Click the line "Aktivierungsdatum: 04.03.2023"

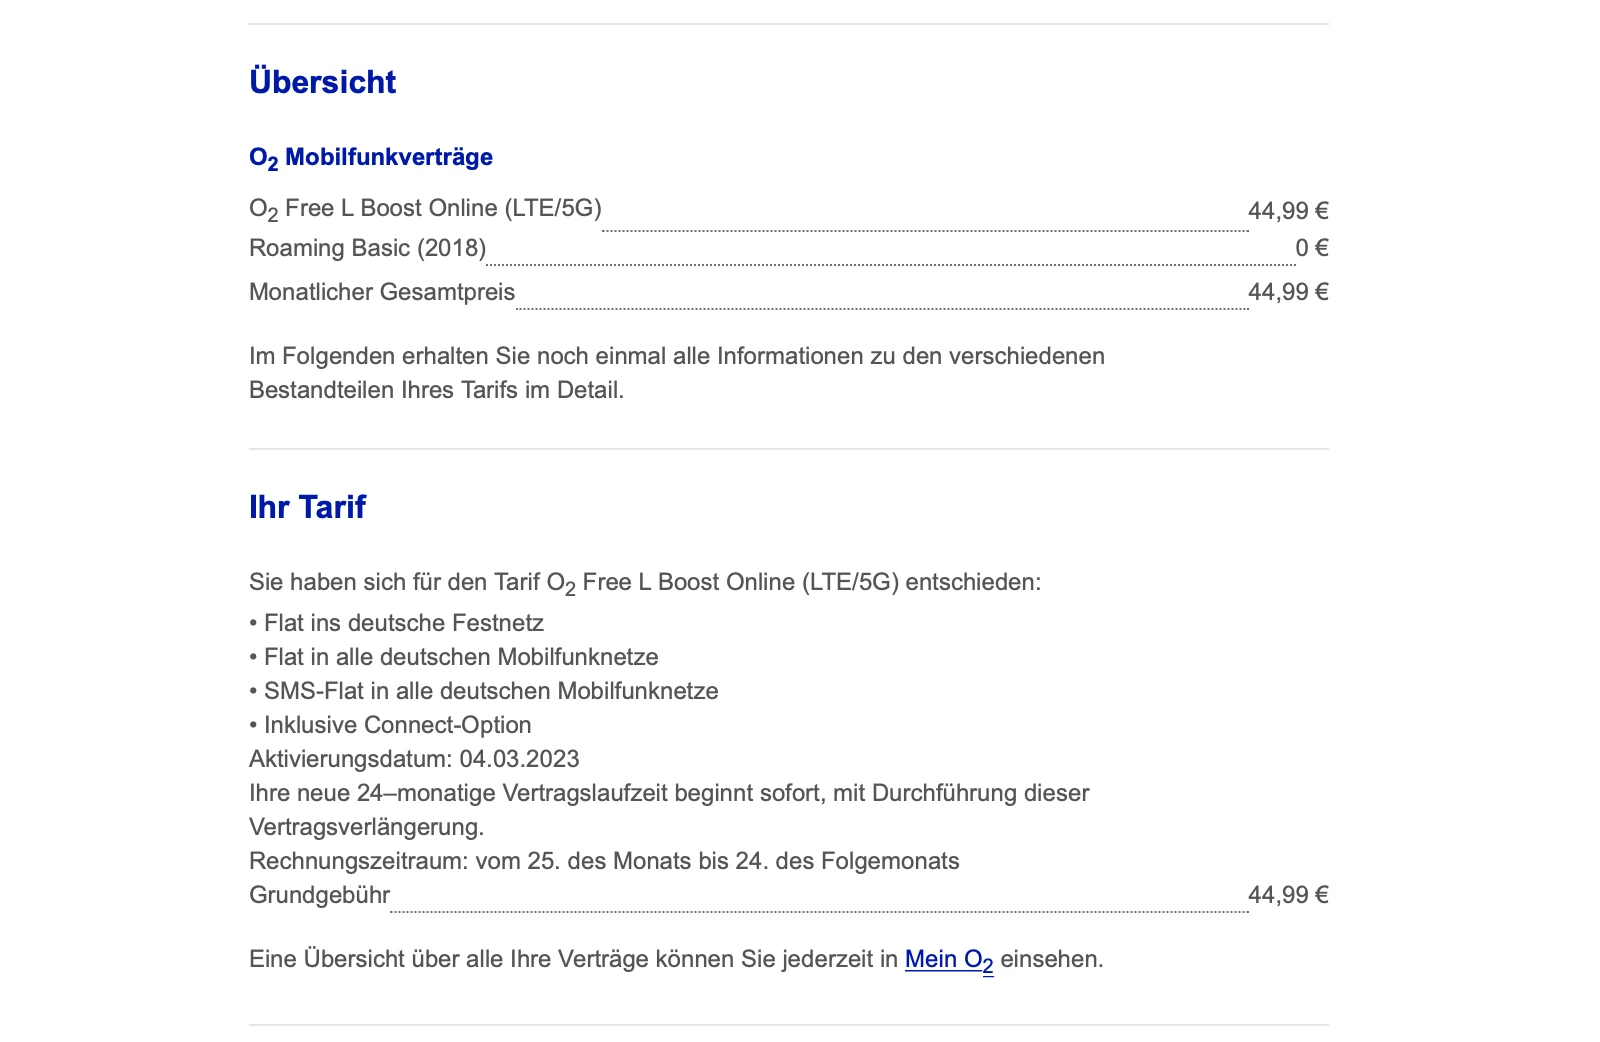click(x=414, y=759)
